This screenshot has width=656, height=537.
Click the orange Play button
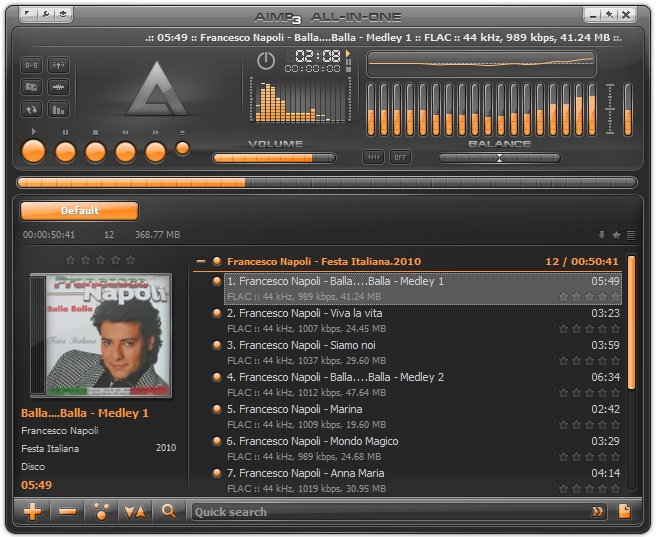(33, 151)
